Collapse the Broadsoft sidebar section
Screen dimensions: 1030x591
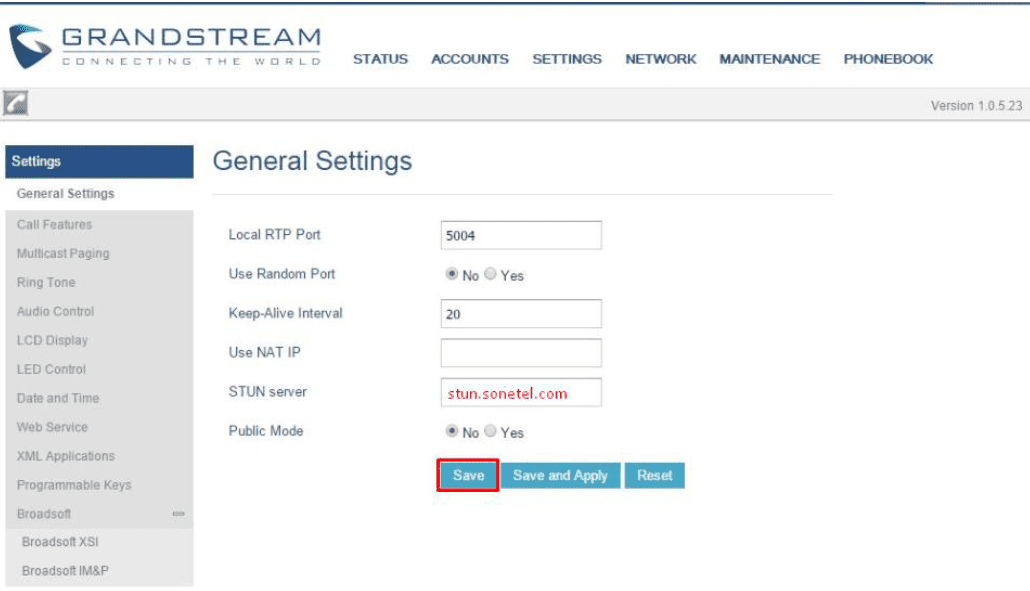click(178, 514)
